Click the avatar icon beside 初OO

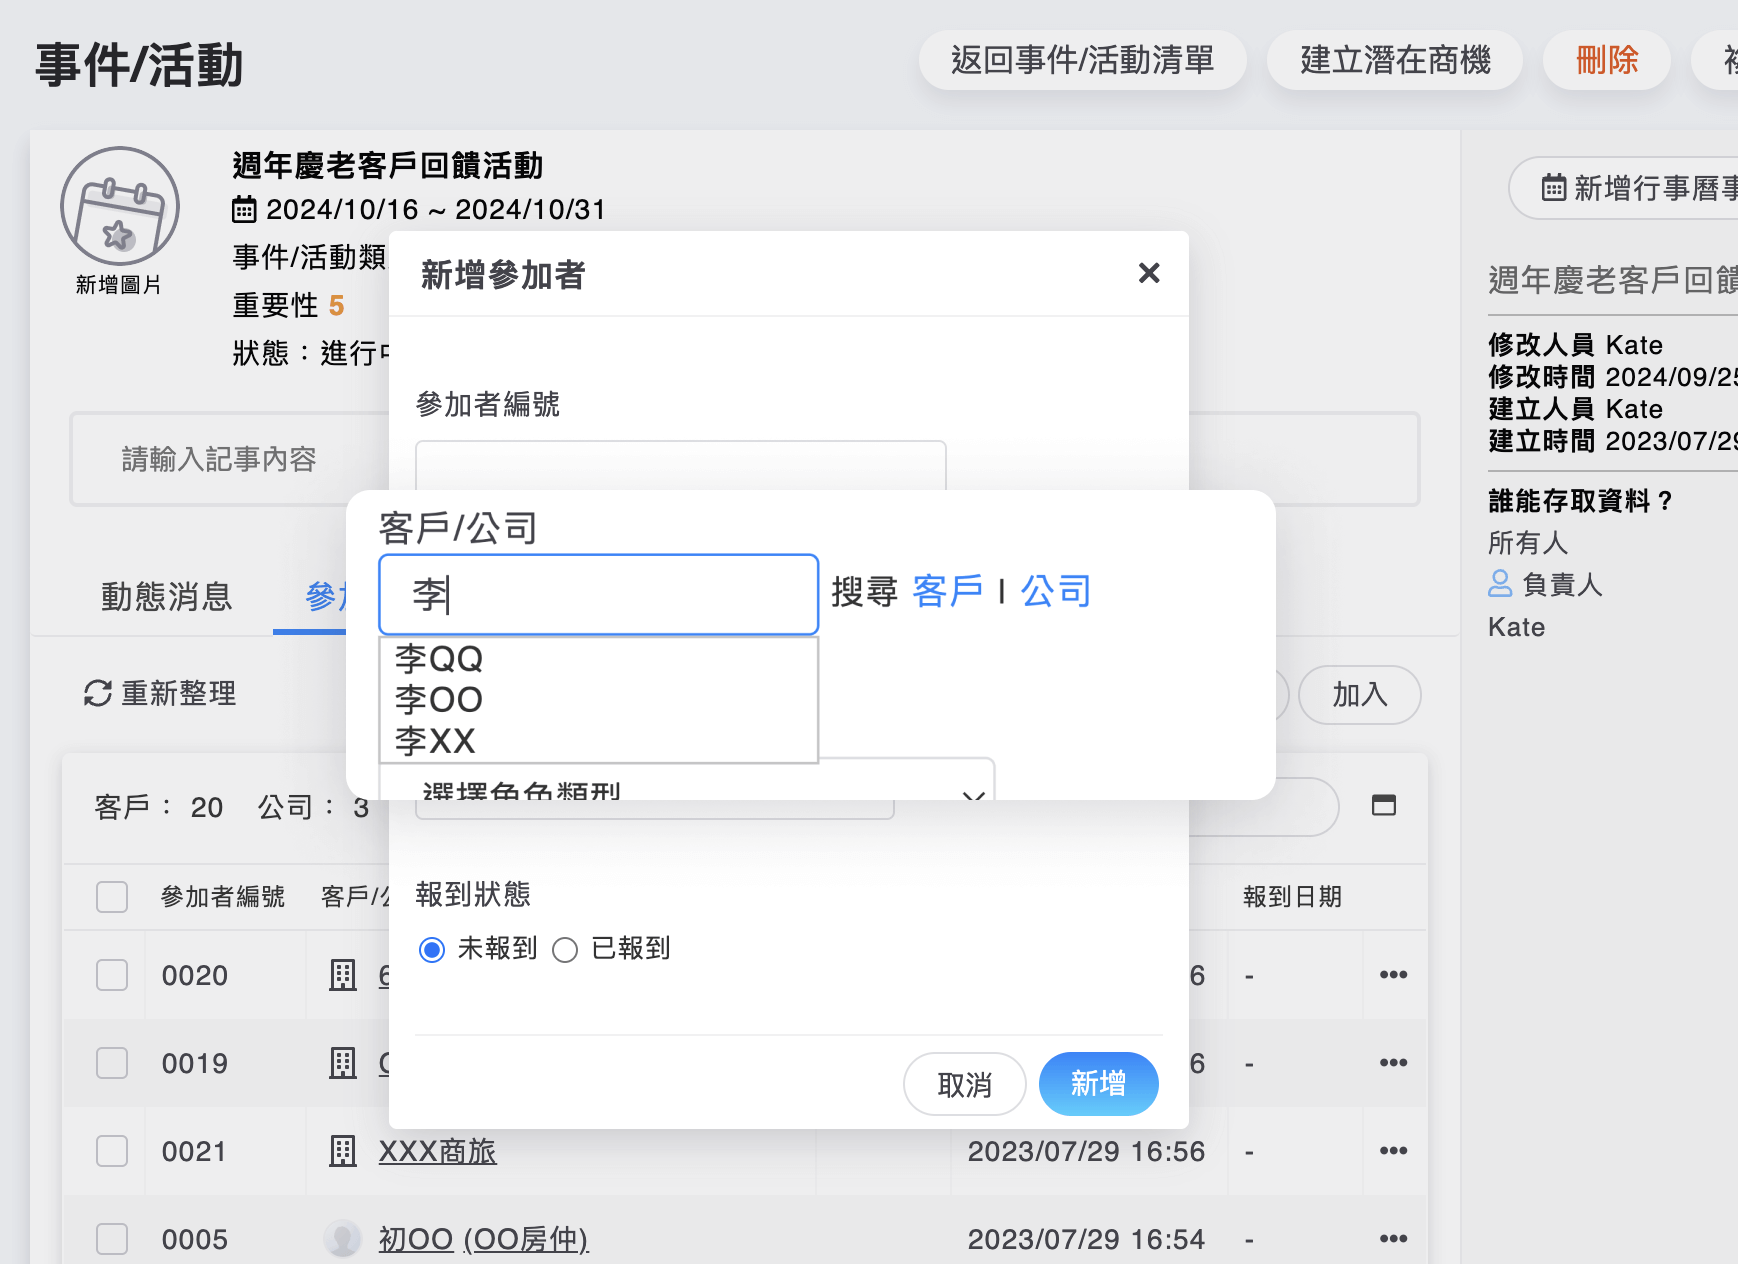(342, 1238)
